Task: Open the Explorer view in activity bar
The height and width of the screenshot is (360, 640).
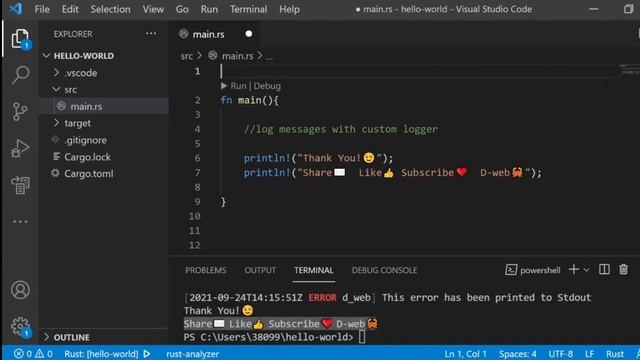Action: pos(20,39)
